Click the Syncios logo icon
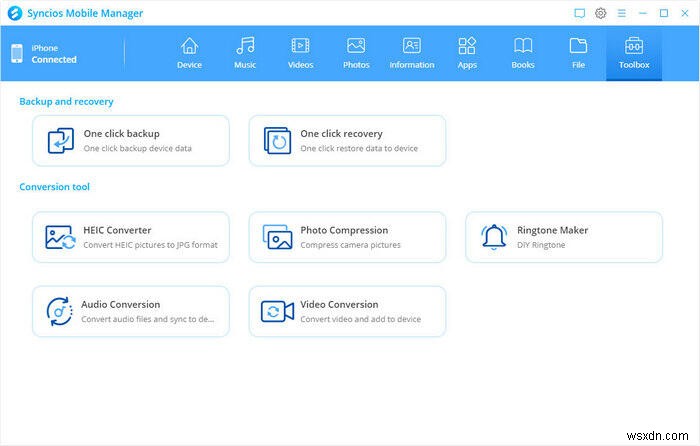The image size is (700, 446). pos(15,13)
